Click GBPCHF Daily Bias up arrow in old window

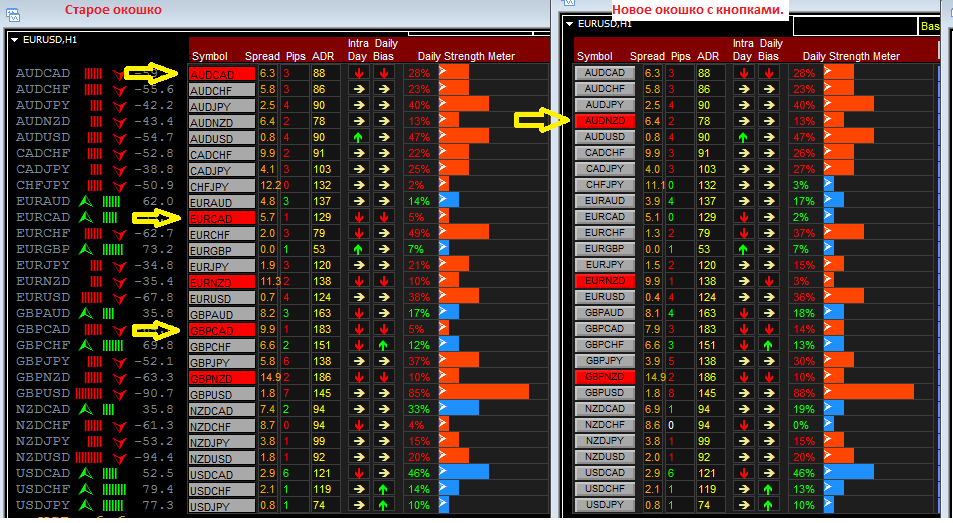[384, 345]
